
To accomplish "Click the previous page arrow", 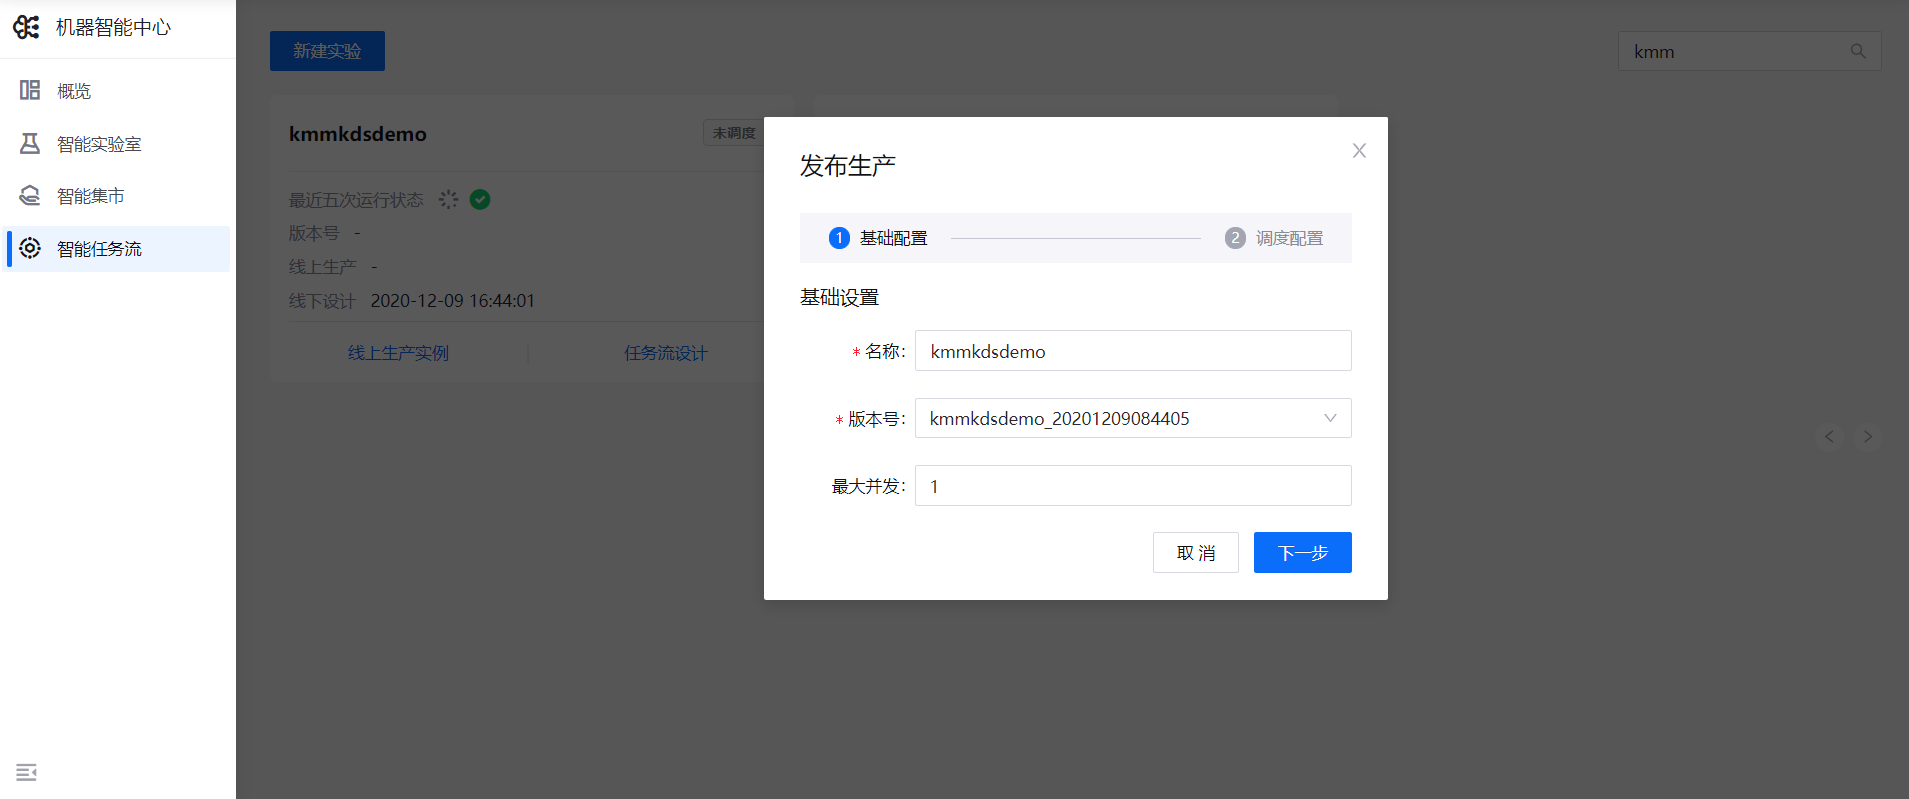I will tap(1829, 437).
